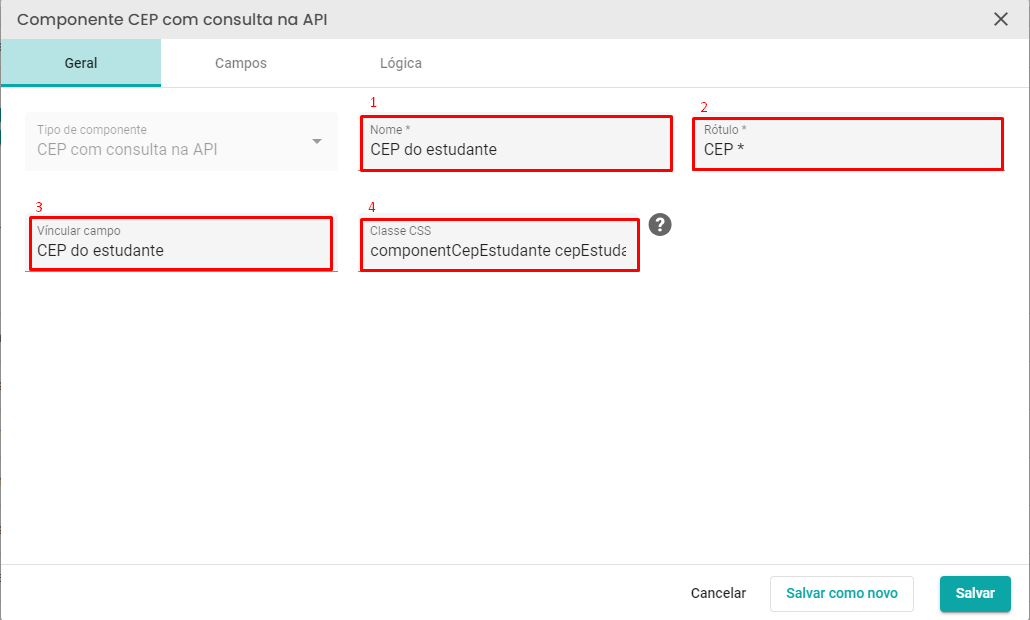The image size is (1030, 620).
Task: Click the dialog title 'Componente CEP com consulta na API'
Action: pos(172,19)
